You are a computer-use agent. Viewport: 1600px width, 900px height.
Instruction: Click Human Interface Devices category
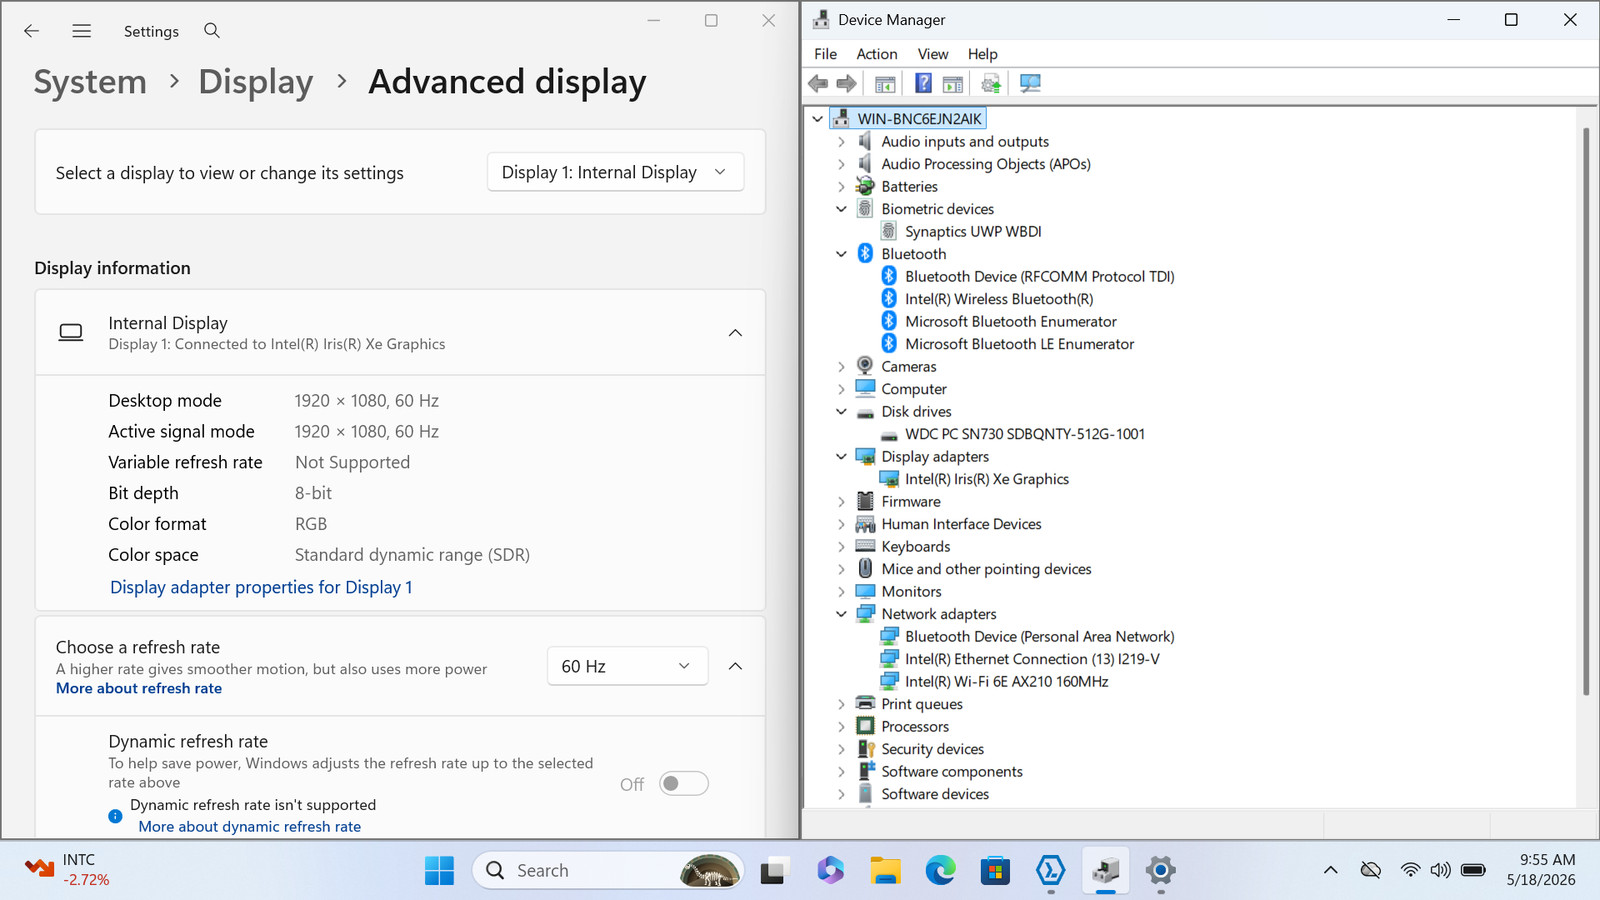point(961,524)
